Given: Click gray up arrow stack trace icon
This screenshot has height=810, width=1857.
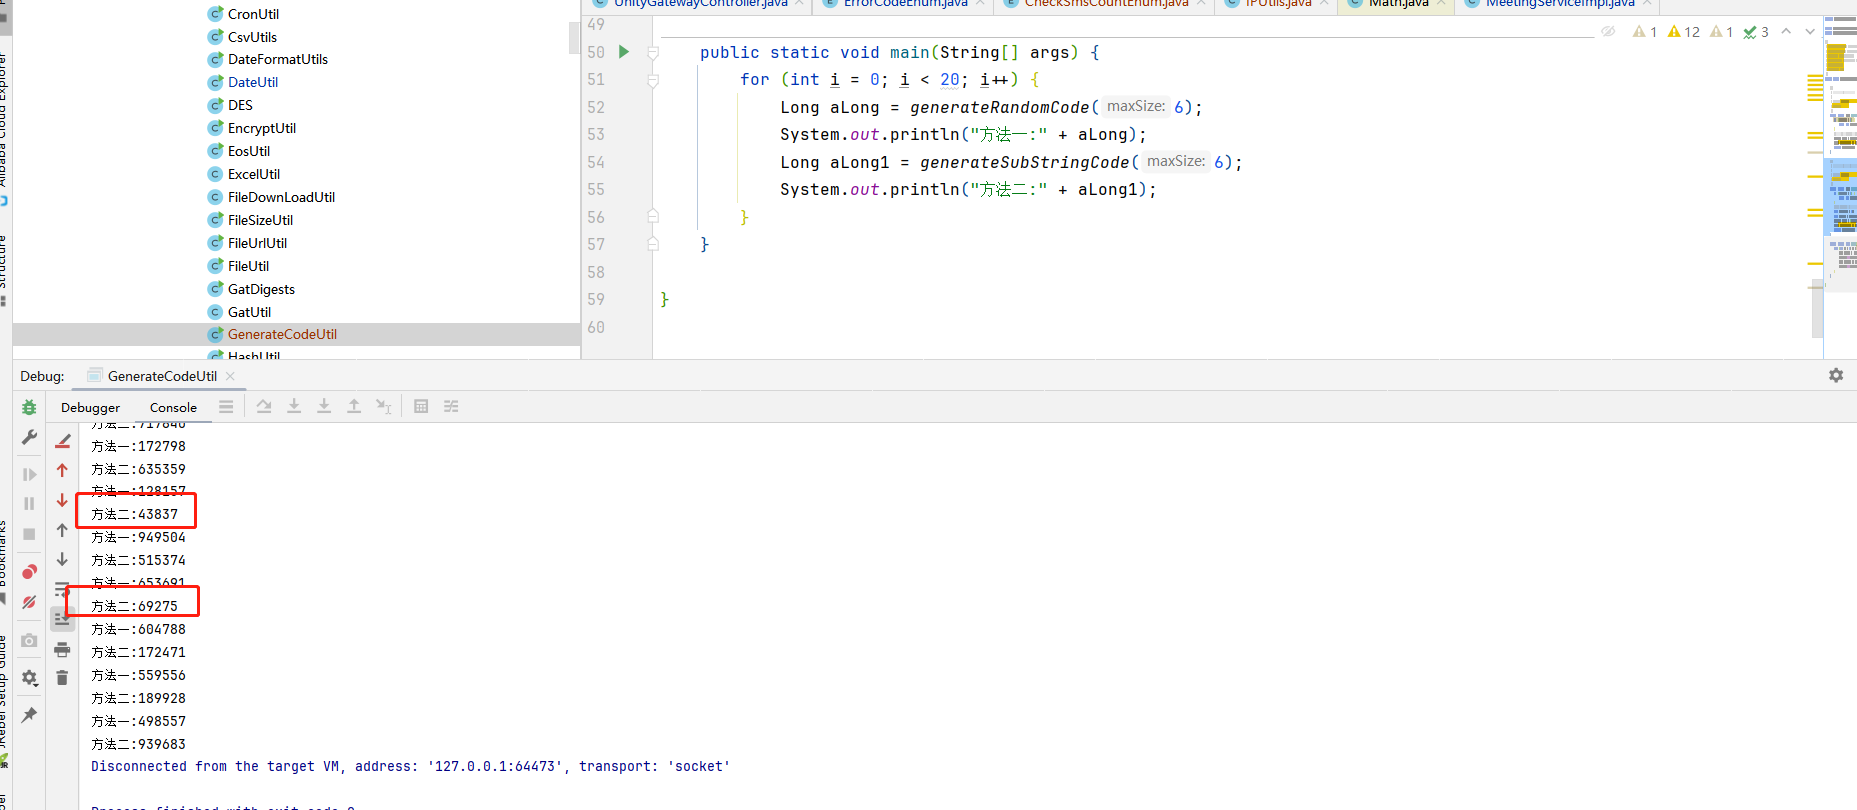Looking at the screenshot, I should [62, 530].
